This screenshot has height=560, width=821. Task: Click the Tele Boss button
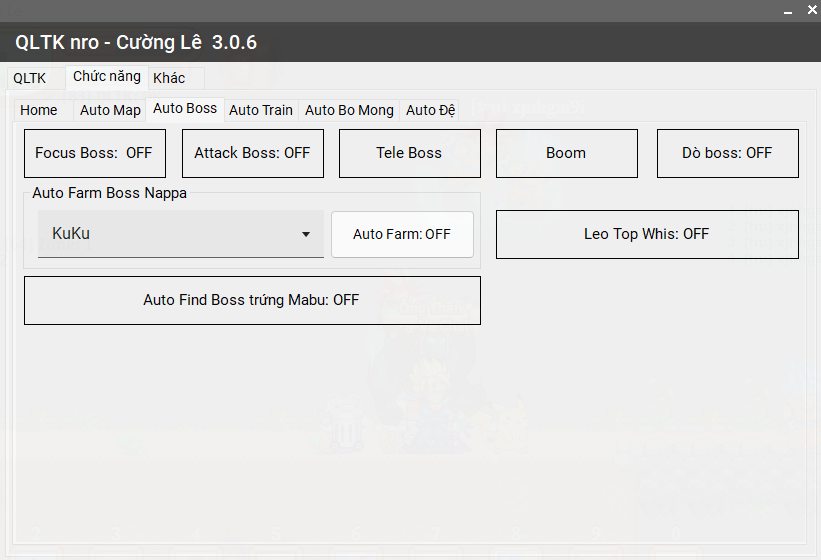(409, 153)
